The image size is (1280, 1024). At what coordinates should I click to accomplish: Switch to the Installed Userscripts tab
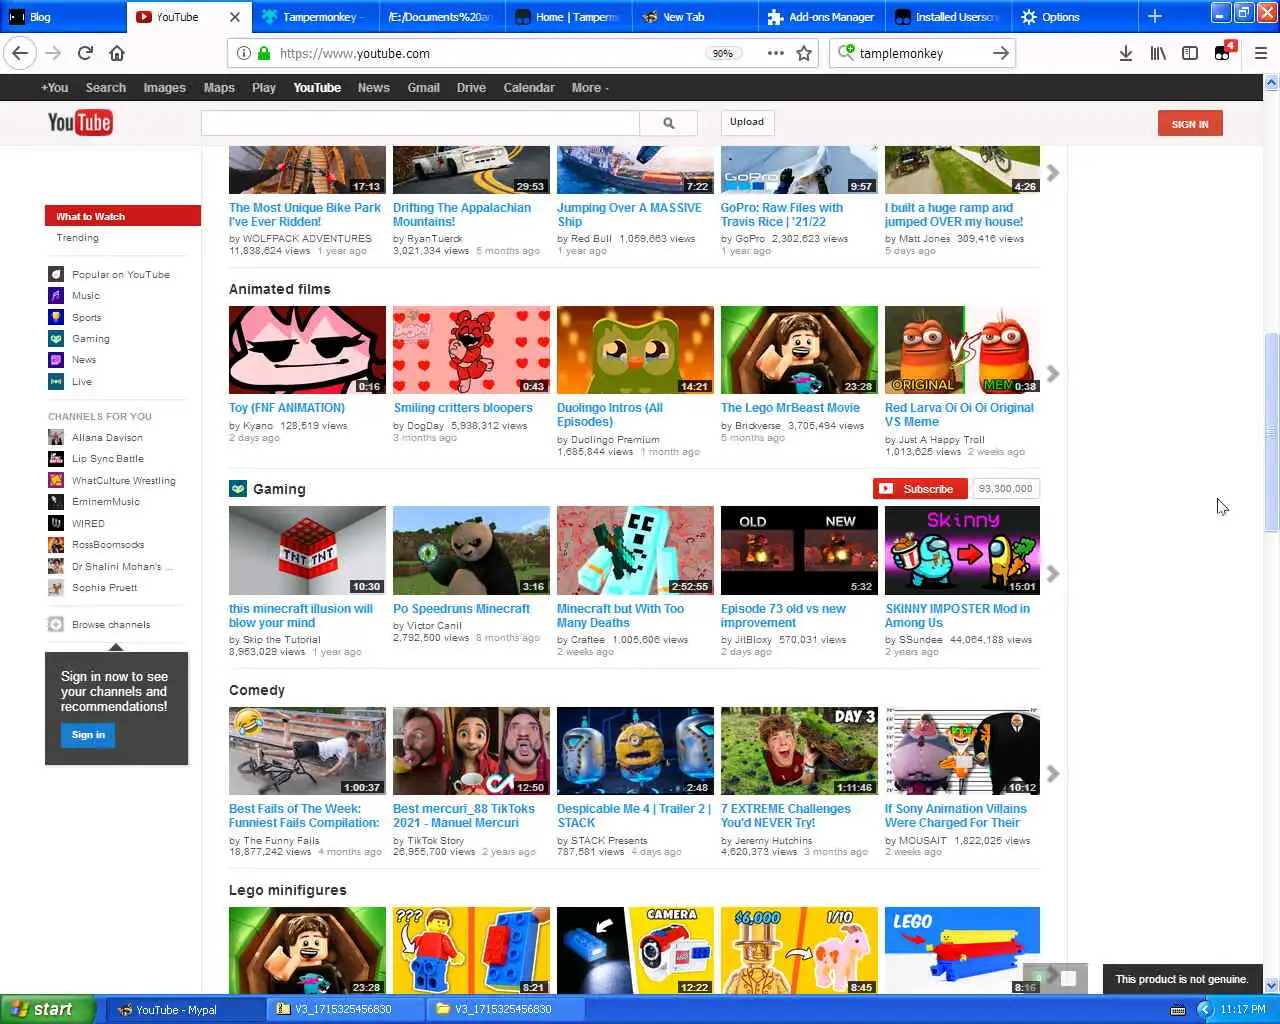pos(947,17)
